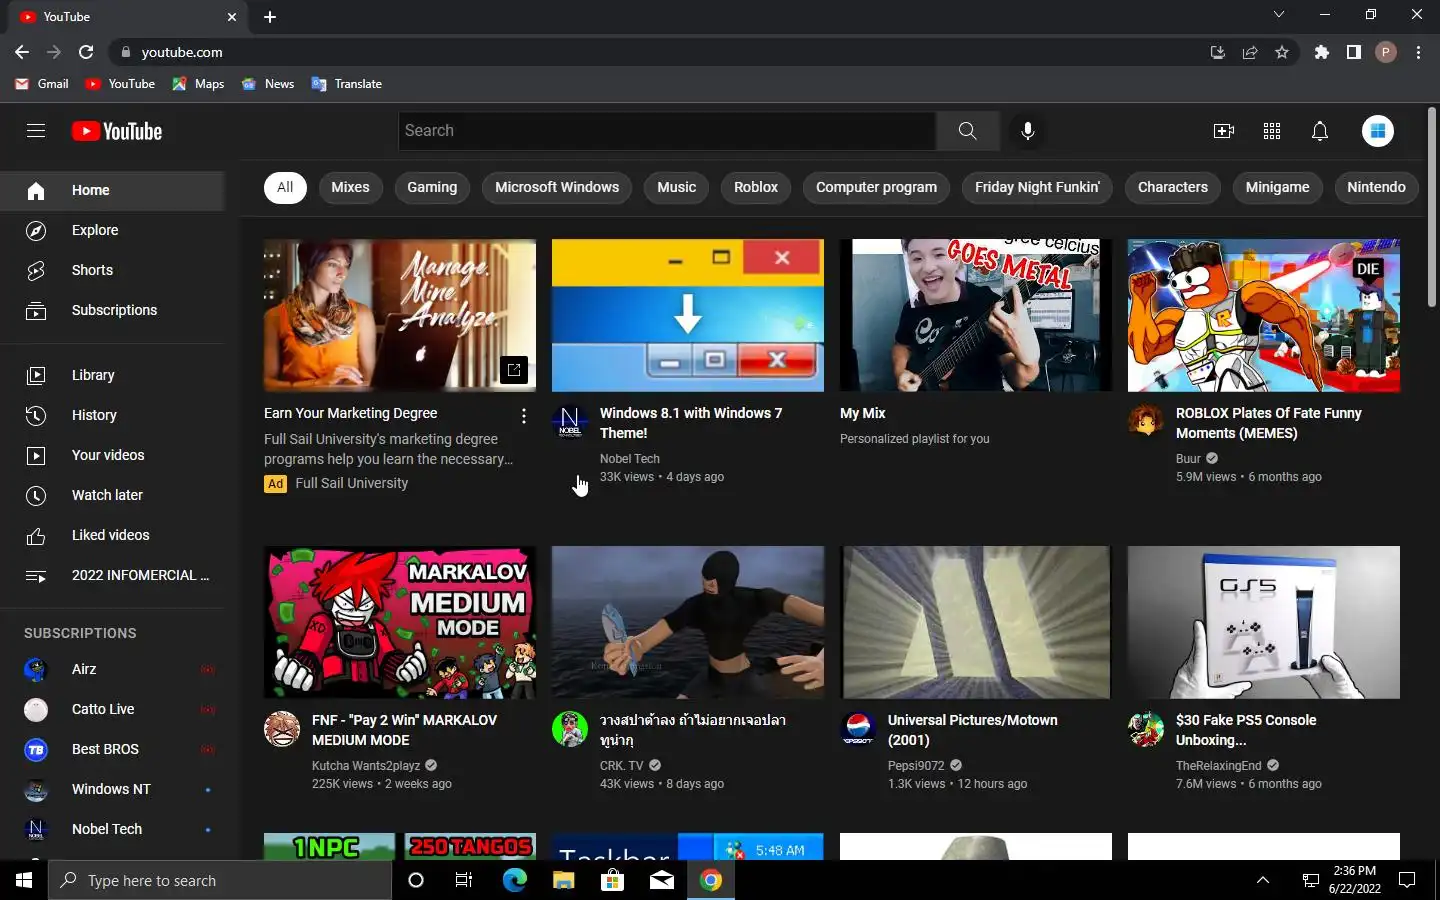Image resolution: width=1440 pixels, height=900 pixels.
Task: Open the Create video camera icon
Action: (1224, 131)
